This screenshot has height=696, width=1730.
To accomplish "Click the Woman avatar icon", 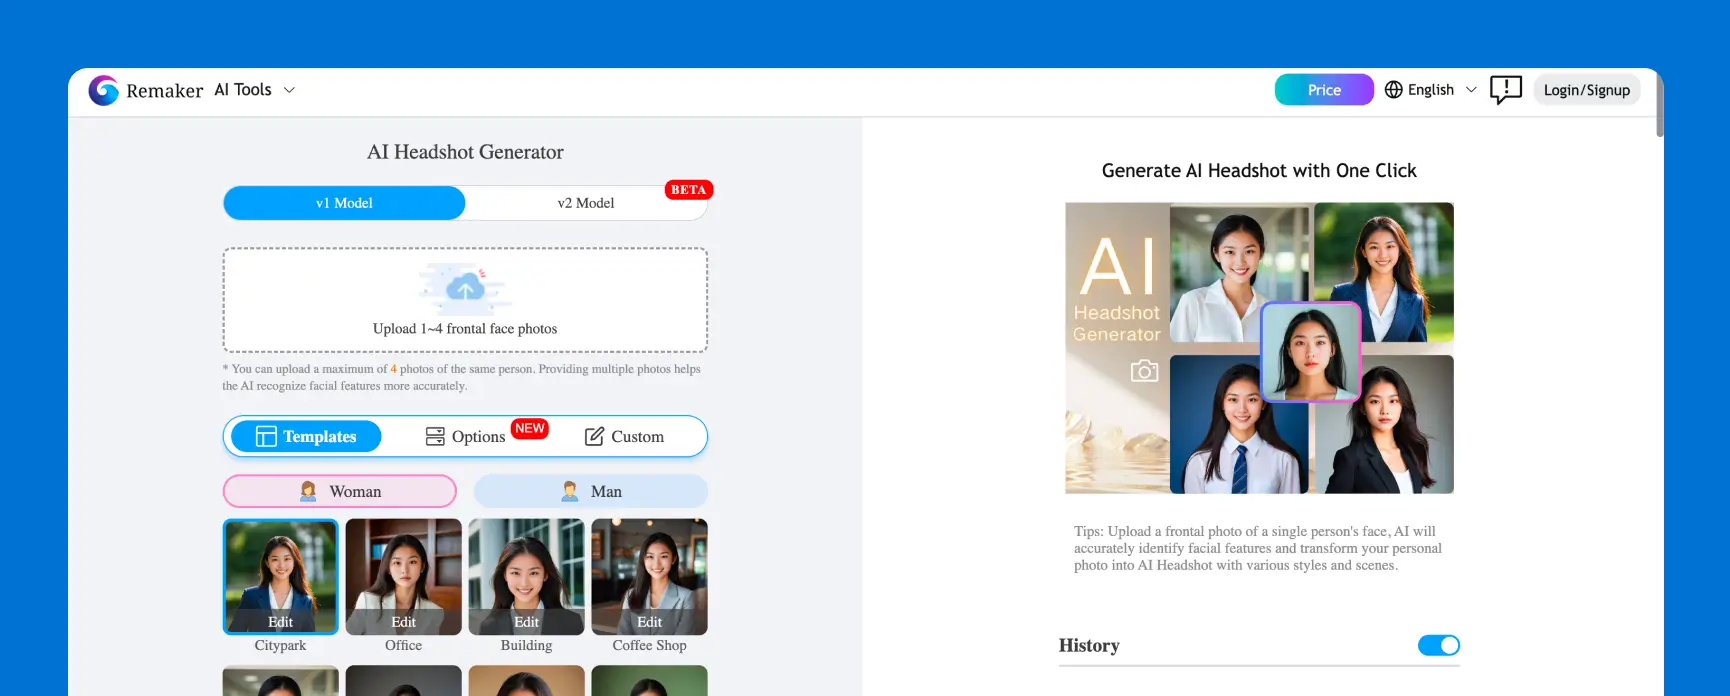I will pyautogui.click(x=308, y=491).
